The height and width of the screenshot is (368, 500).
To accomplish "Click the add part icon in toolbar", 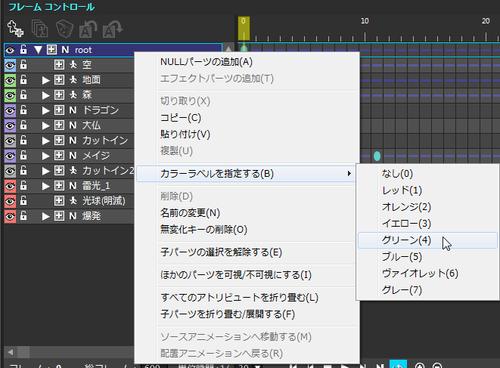I will point(15,28).
